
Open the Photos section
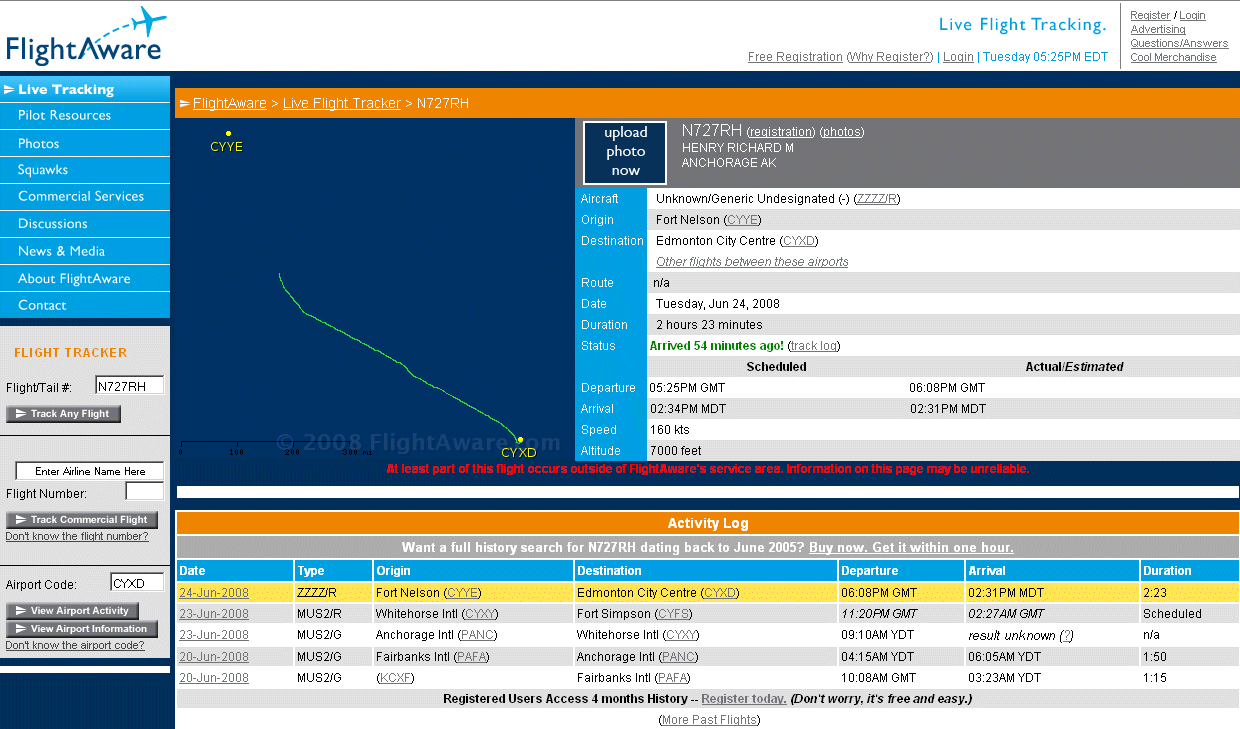click(x=85, y=143)
